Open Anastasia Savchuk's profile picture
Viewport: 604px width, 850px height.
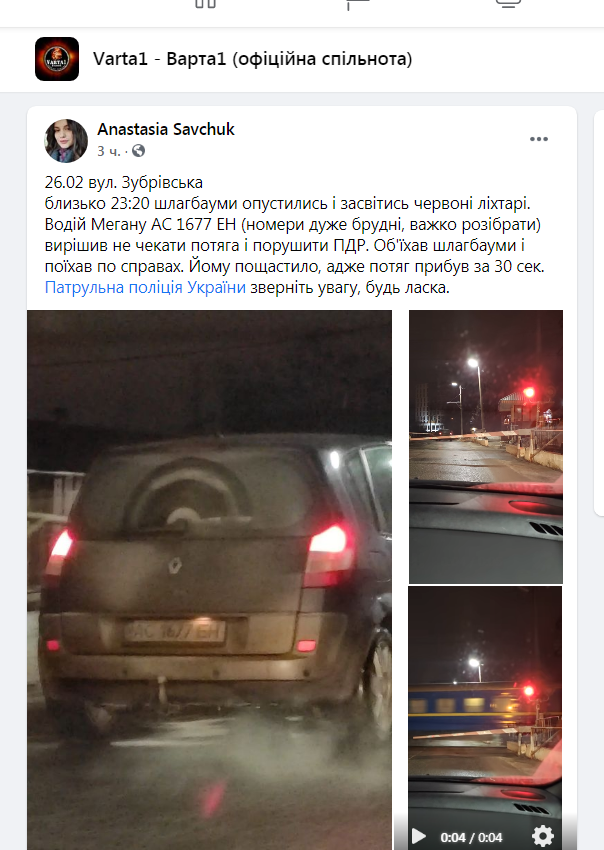tap(66, 141)
